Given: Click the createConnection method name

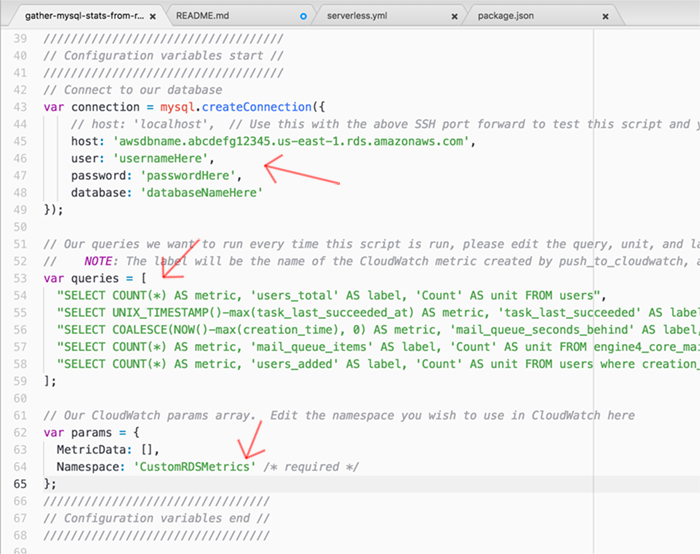Looking at the screenshot, I should [x=257, y=107].
